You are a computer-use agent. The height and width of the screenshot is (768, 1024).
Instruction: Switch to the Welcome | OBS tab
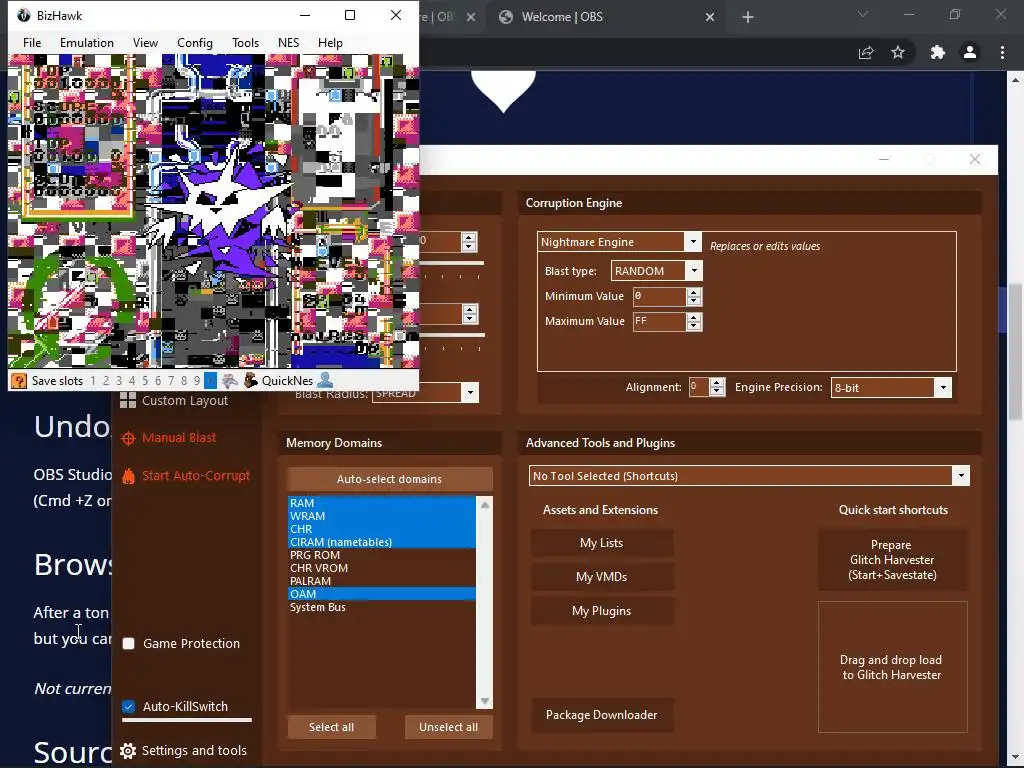click(x=607, y=17)
